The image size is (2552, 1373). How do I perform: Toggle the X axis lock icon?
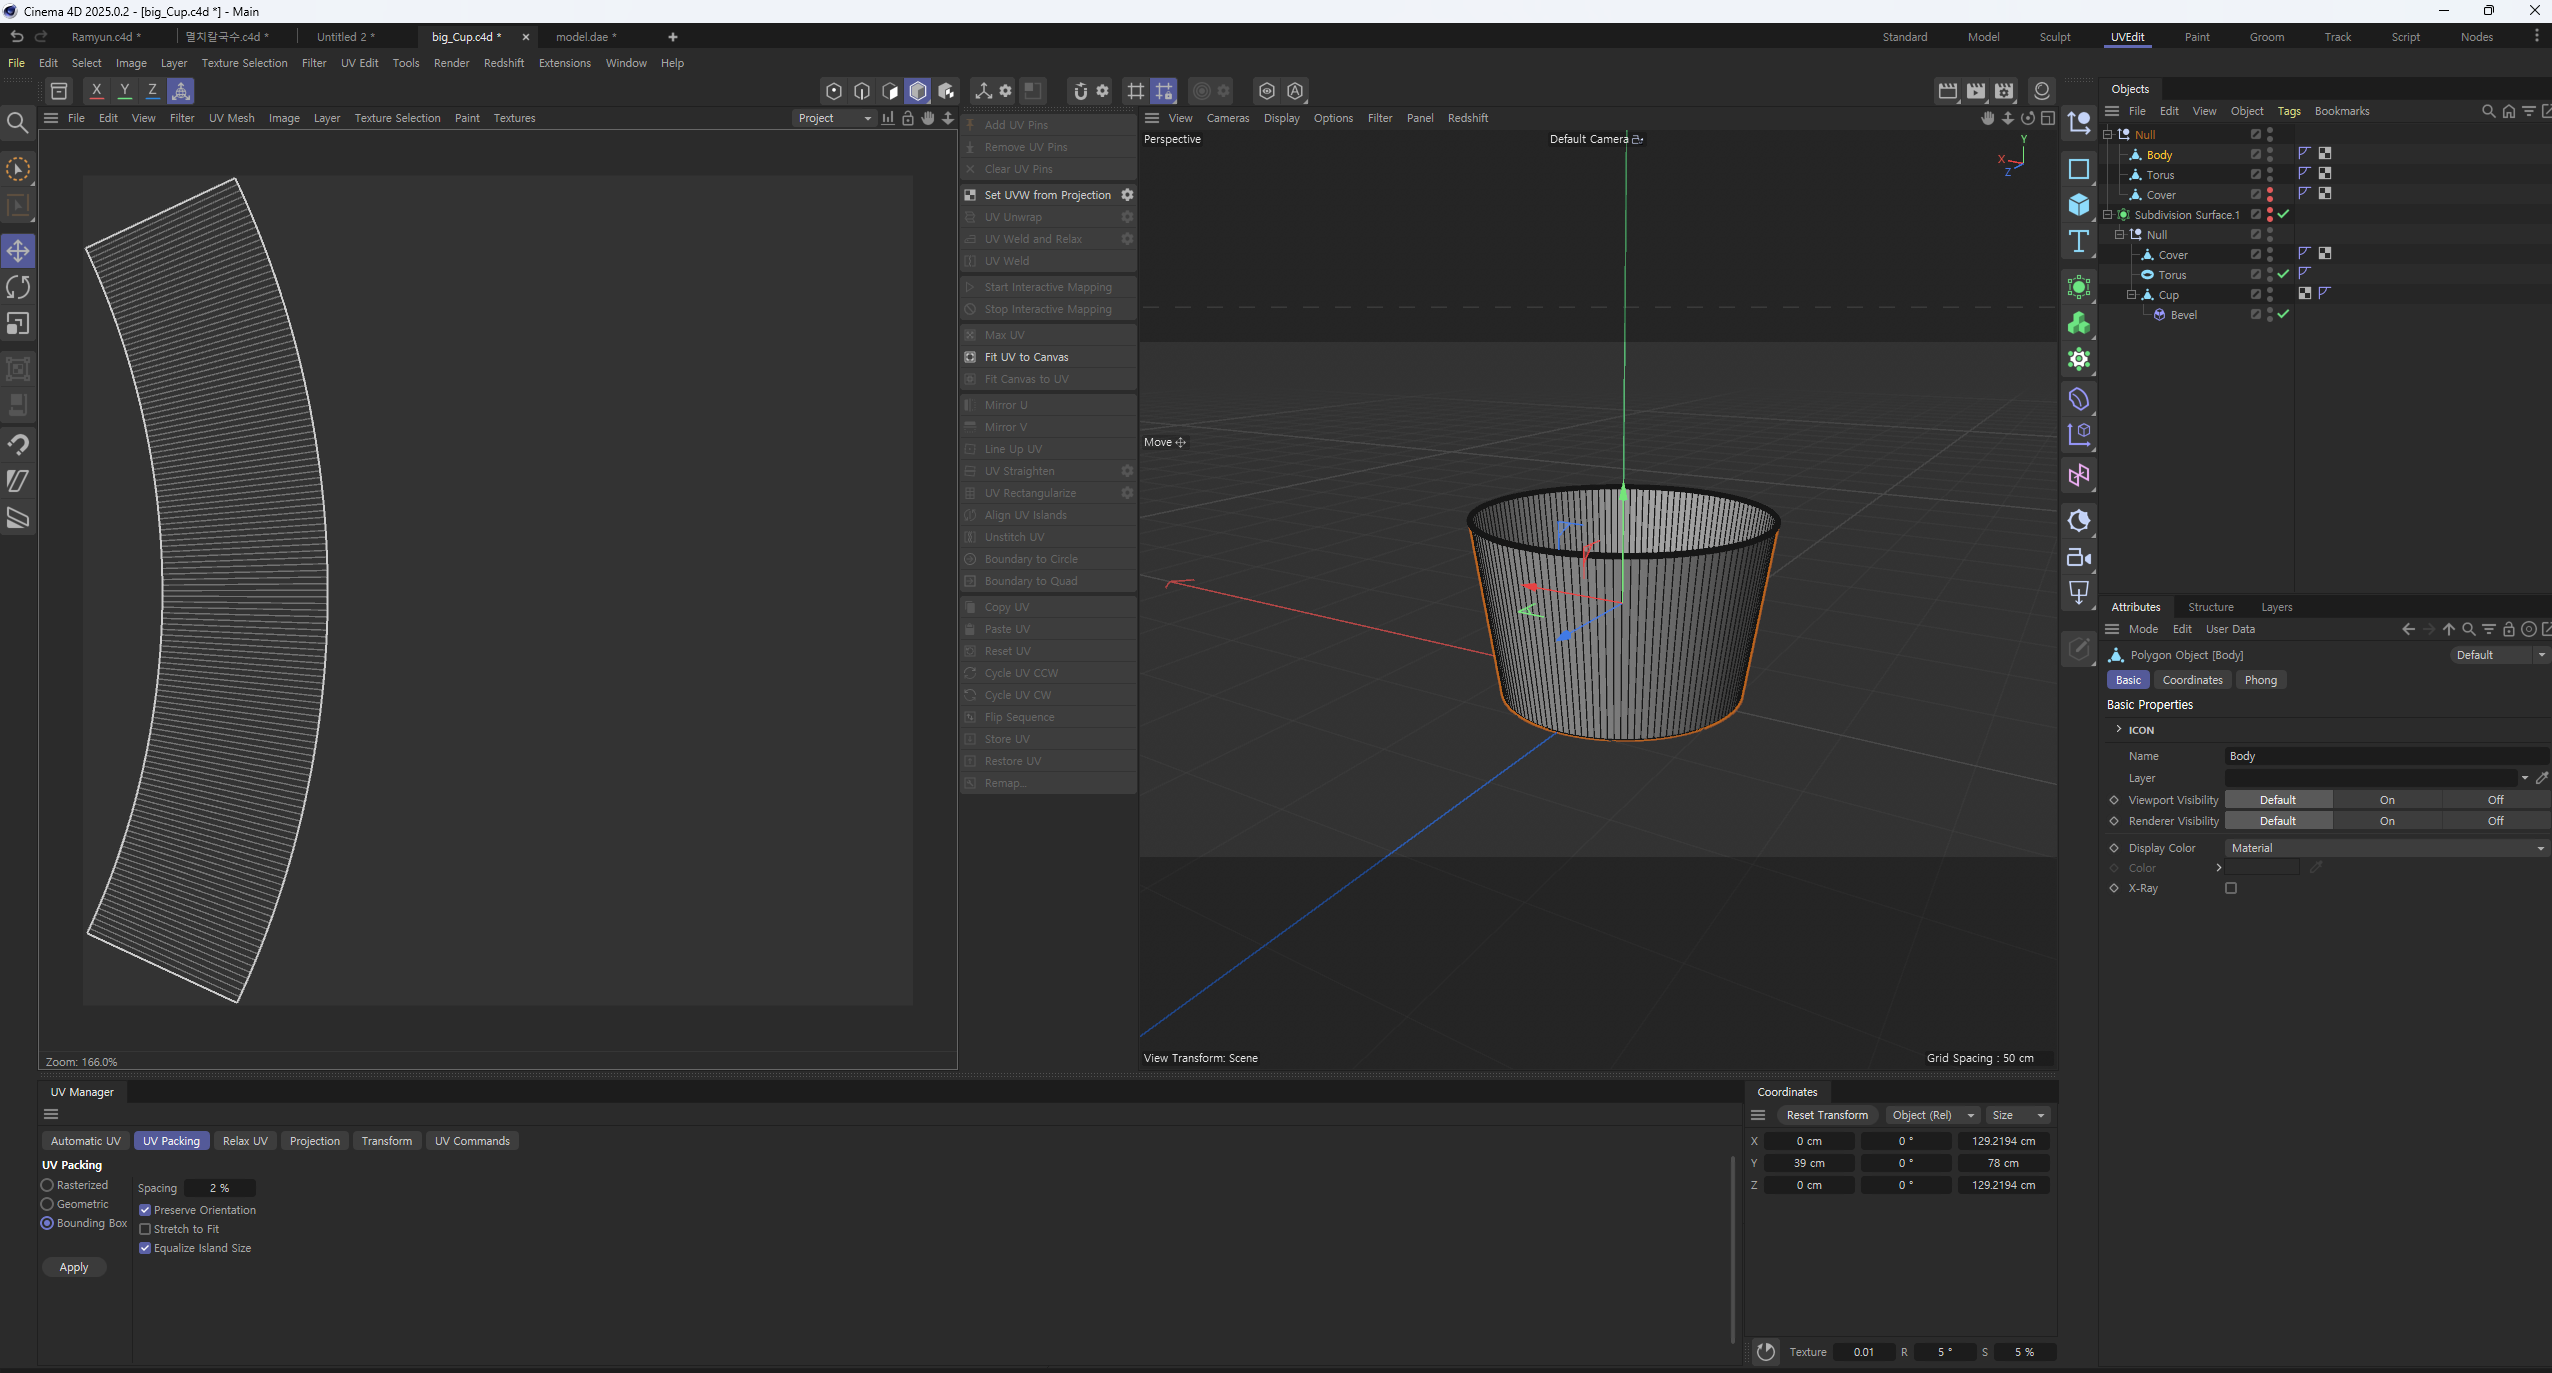point(96,91)
